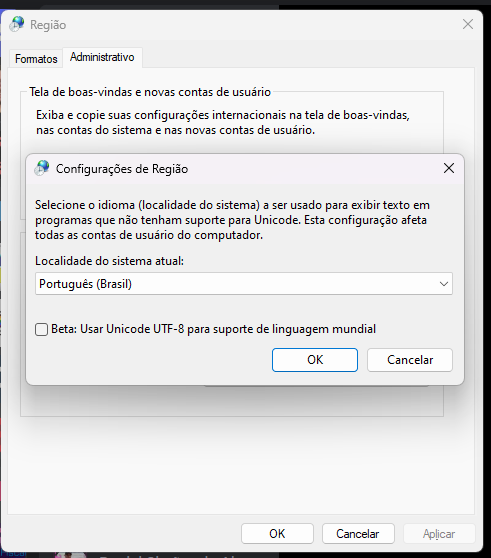Click the chevron arrow of the locale combo box
The height and width of the screenshot is (558, 491).
(x=443, y=284)
